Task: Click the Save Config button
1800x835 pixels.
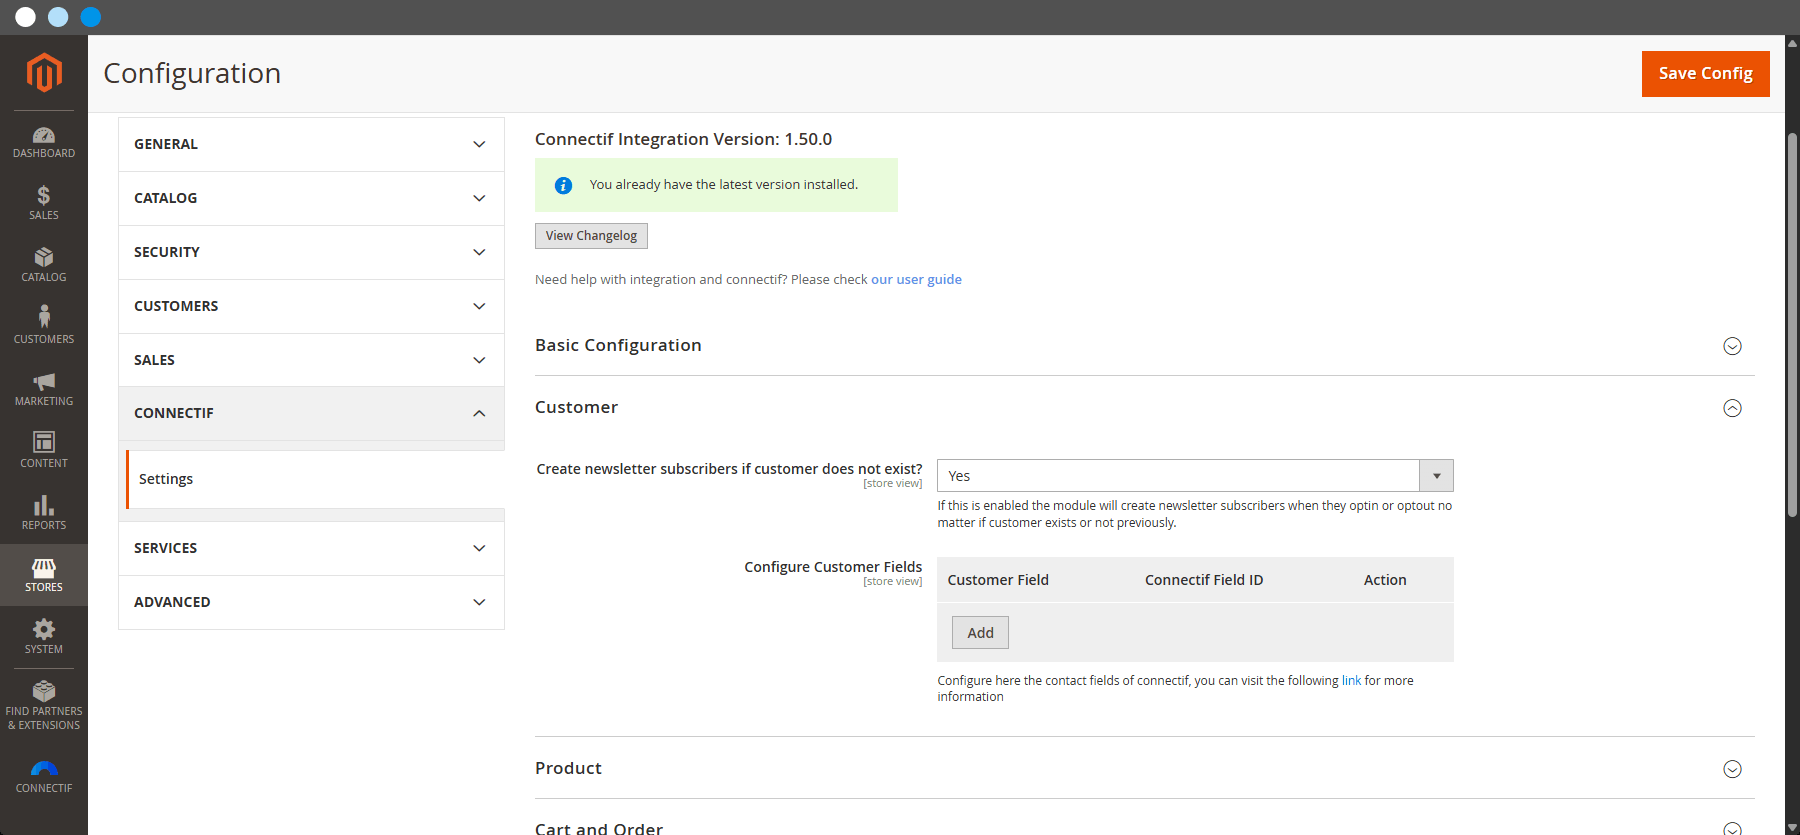Action: 1706,74
